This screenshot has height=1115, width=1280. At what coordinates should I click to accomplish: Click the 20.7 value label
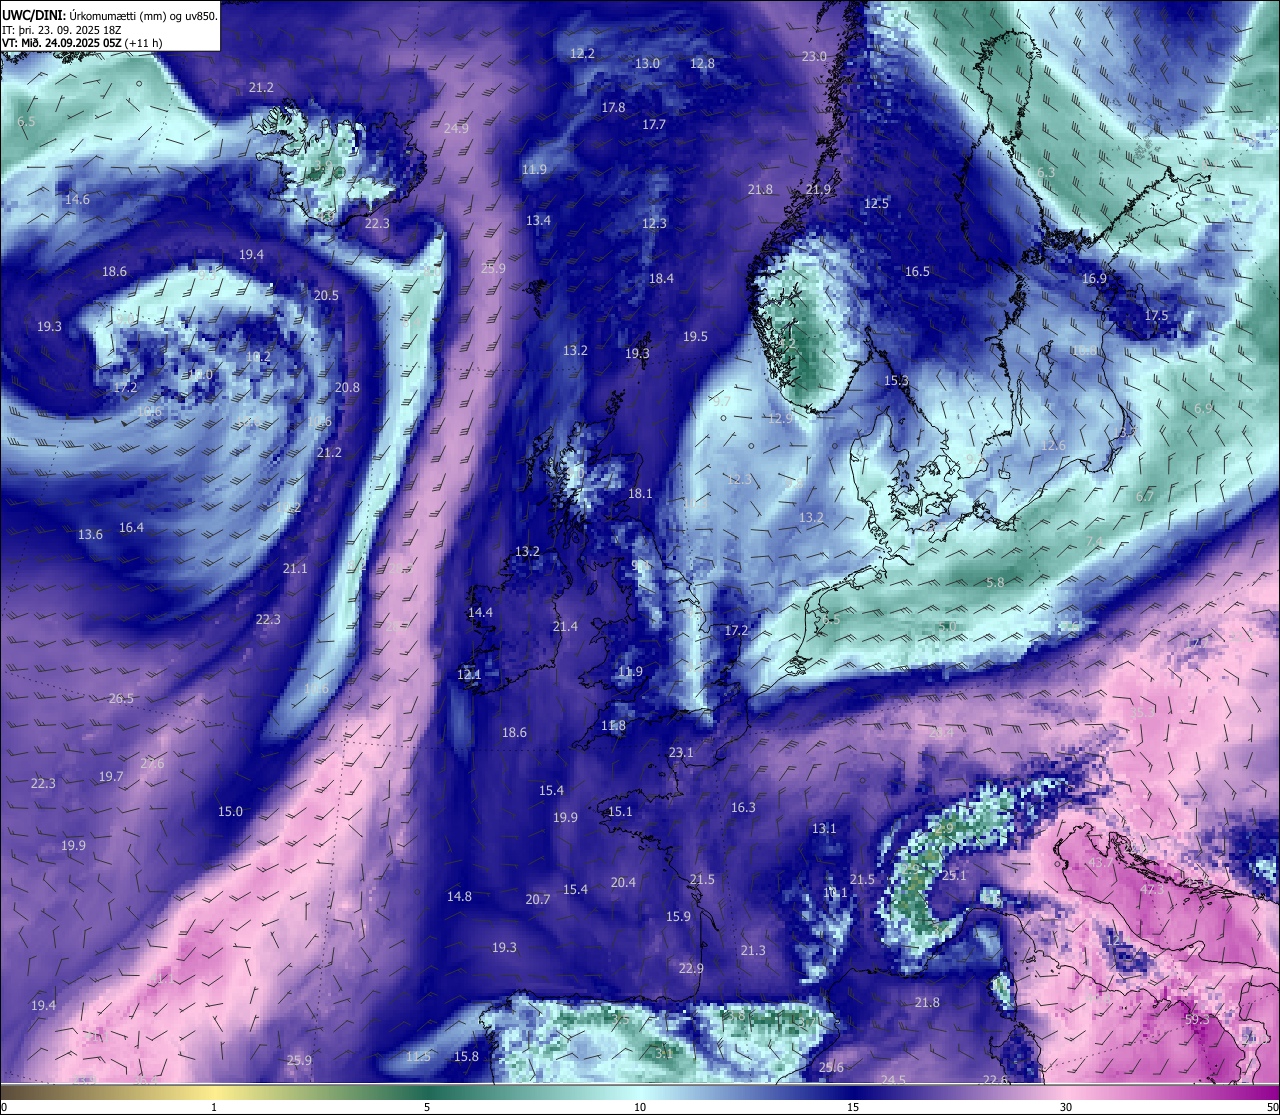[538, 899]
